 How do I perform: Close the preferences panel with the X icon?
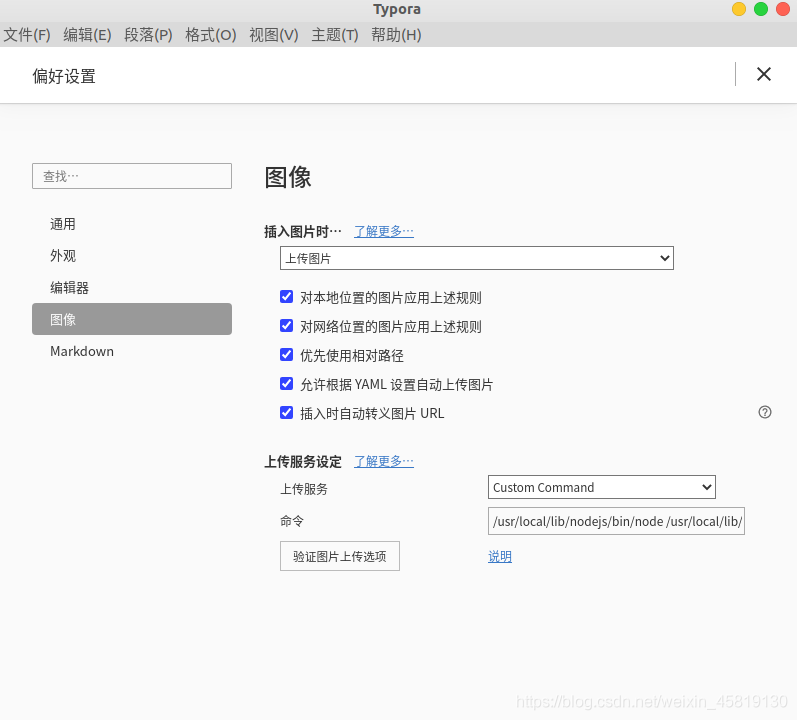763,74
